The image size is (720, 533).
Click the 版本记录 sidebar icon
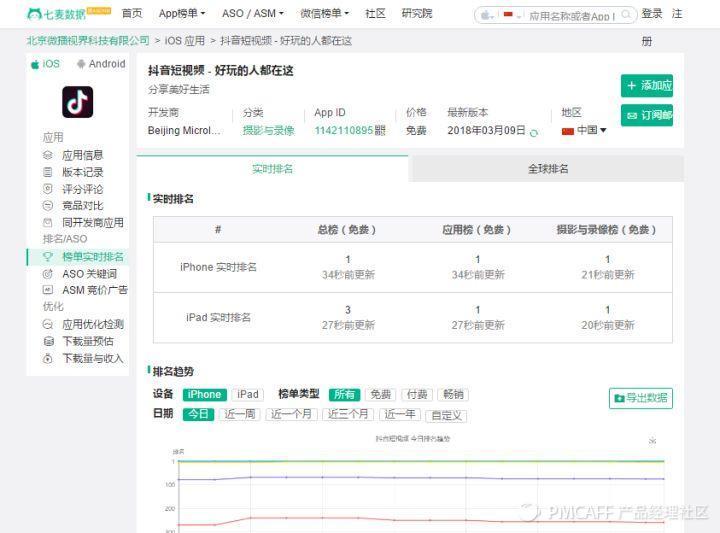[48, 172]
